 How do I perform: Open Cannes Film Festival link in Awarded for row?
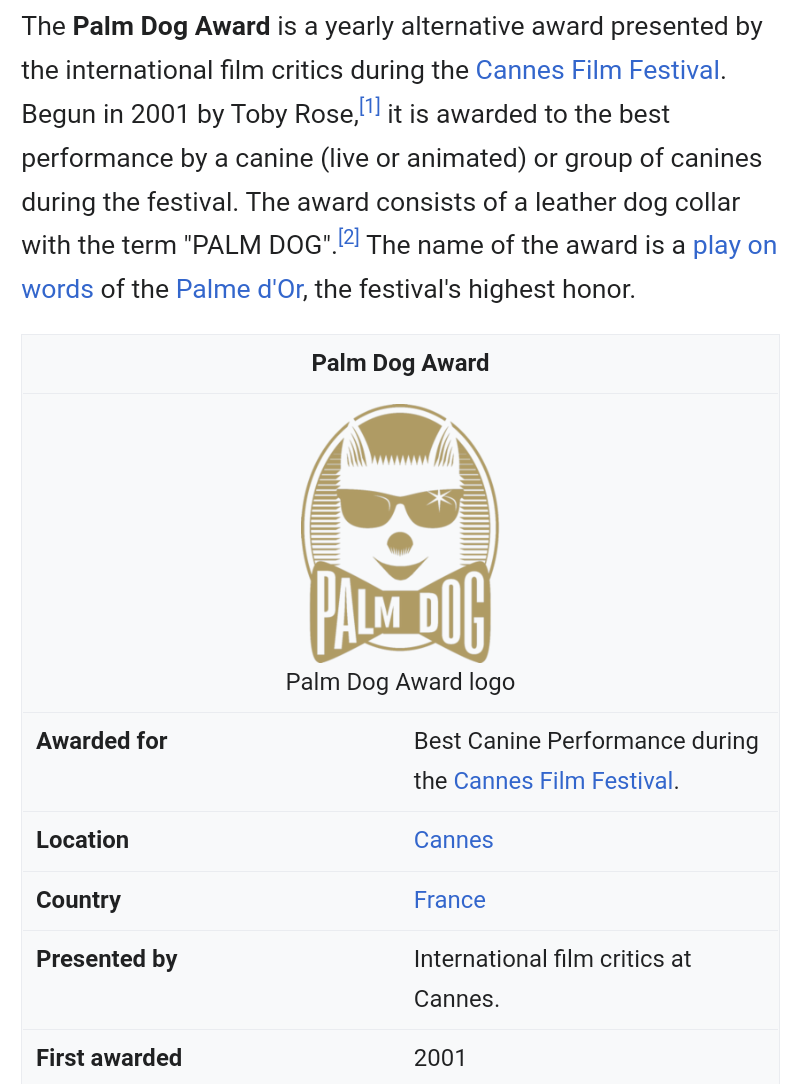(x=563, y=781)
